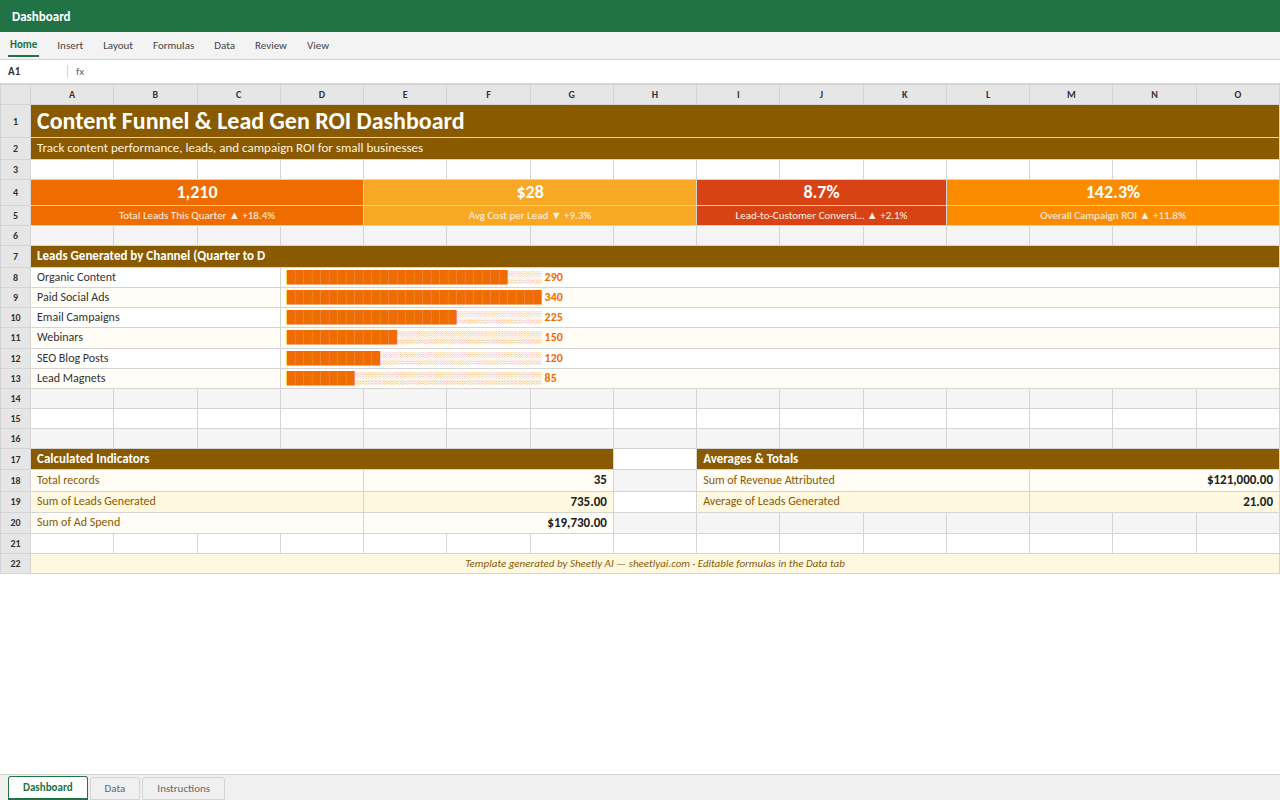
Task: Select column O header
Action: point(1238,94)
